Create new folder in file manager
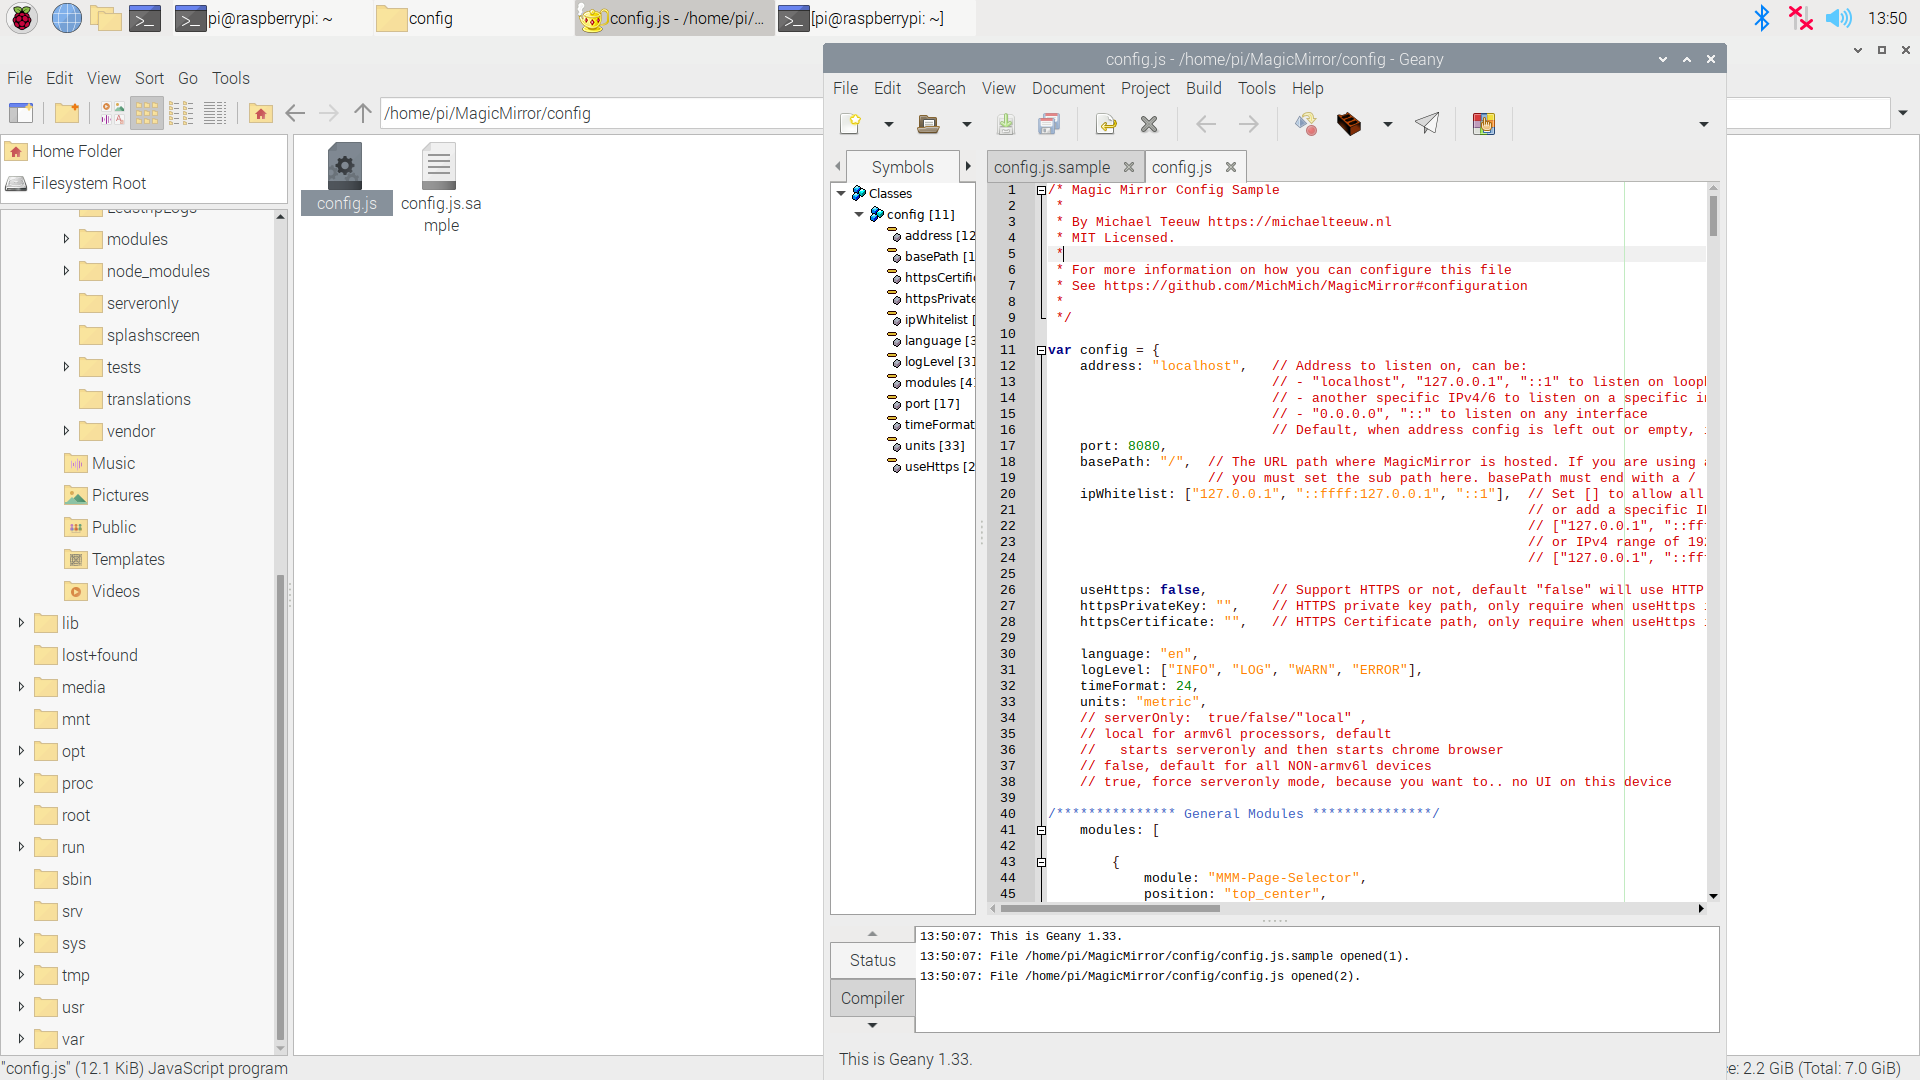This screenshot has height=1080, width=1920. click(x=67, y=113)
